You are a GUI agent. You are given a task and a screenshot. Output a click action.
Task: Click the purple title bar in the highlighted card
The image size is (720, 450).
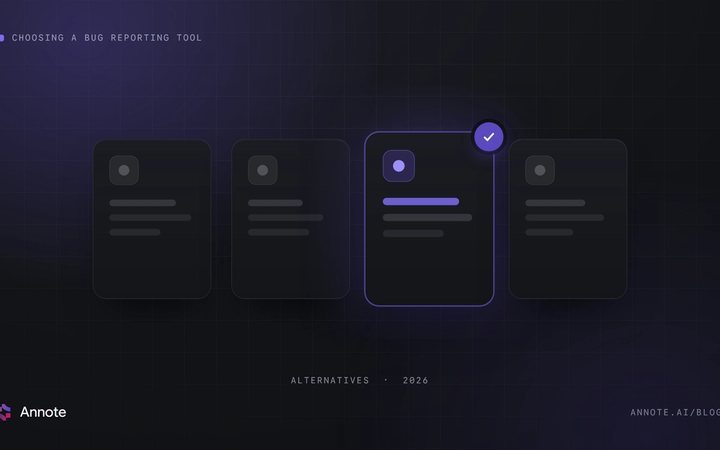421,202
